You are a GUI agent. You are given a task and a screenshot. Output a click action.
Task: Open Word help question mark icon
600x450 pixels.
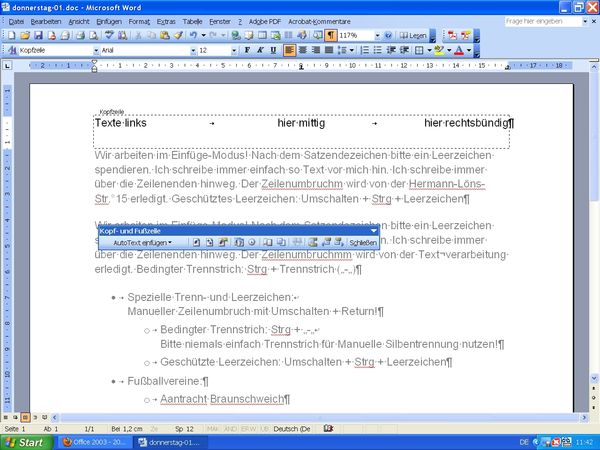coord(388,36)
